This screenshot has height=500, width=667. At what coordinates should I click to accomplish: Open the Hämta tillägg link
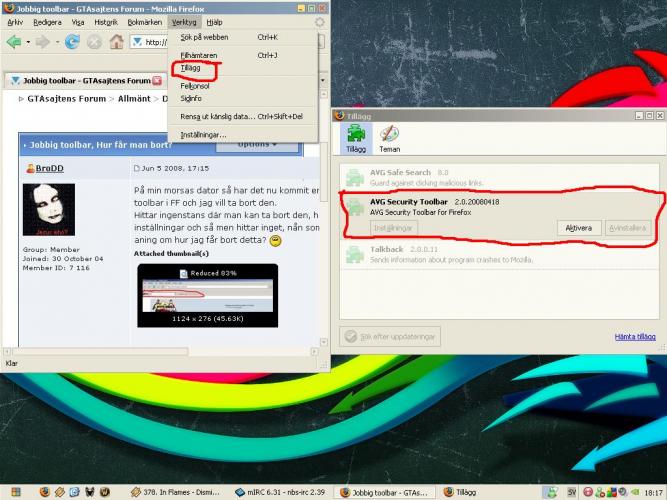coord(635,337)
